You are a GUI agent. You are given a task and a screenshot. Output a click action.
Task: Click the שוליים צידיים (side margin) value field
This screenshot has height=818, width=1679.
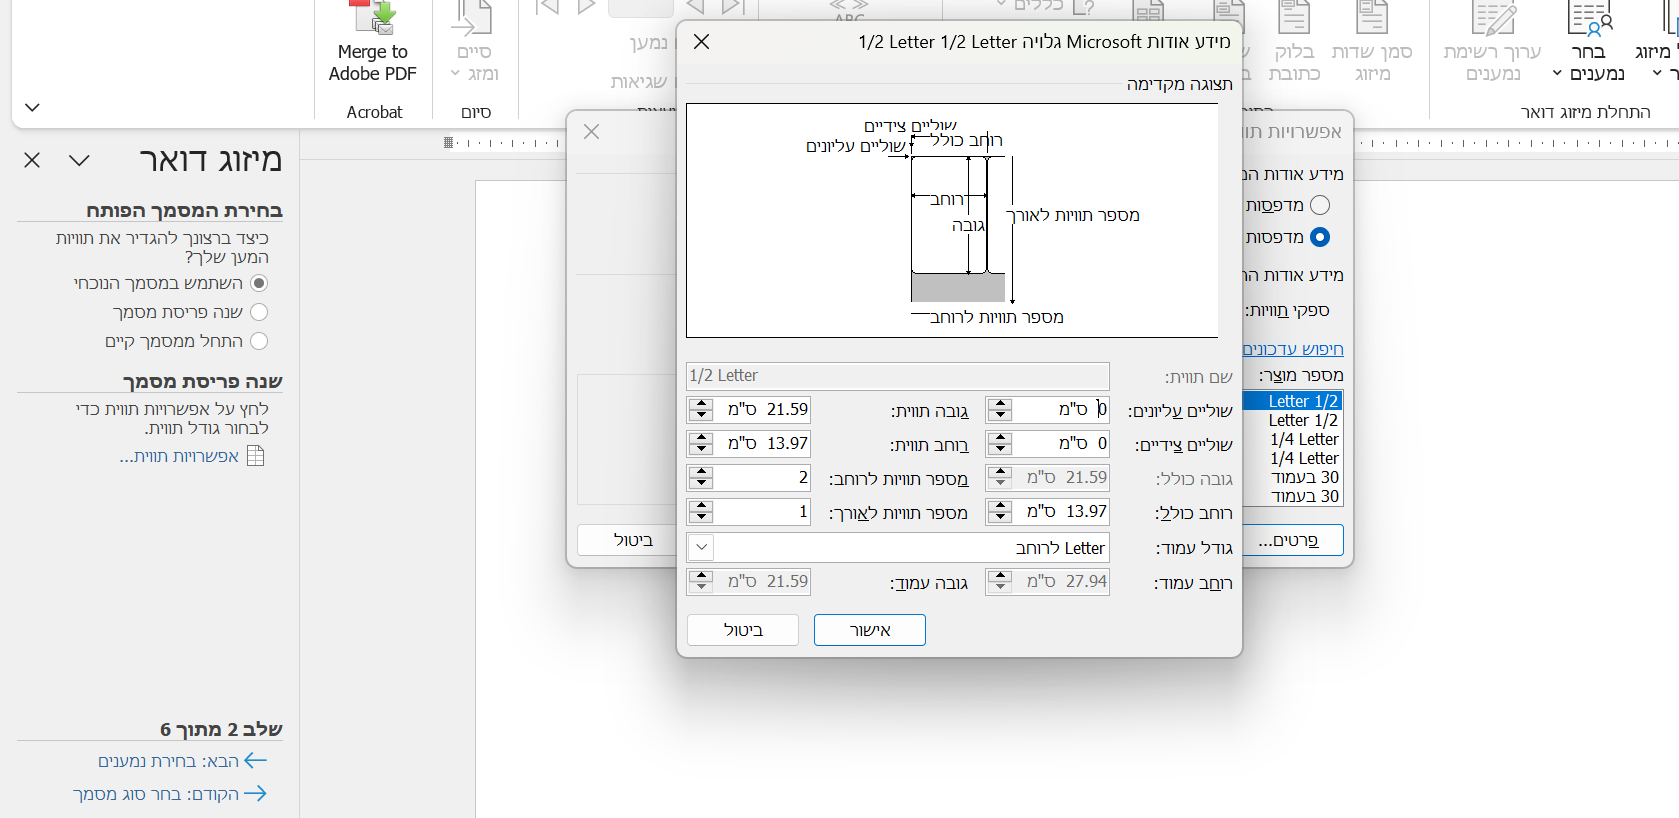[x=1061, y=443]
